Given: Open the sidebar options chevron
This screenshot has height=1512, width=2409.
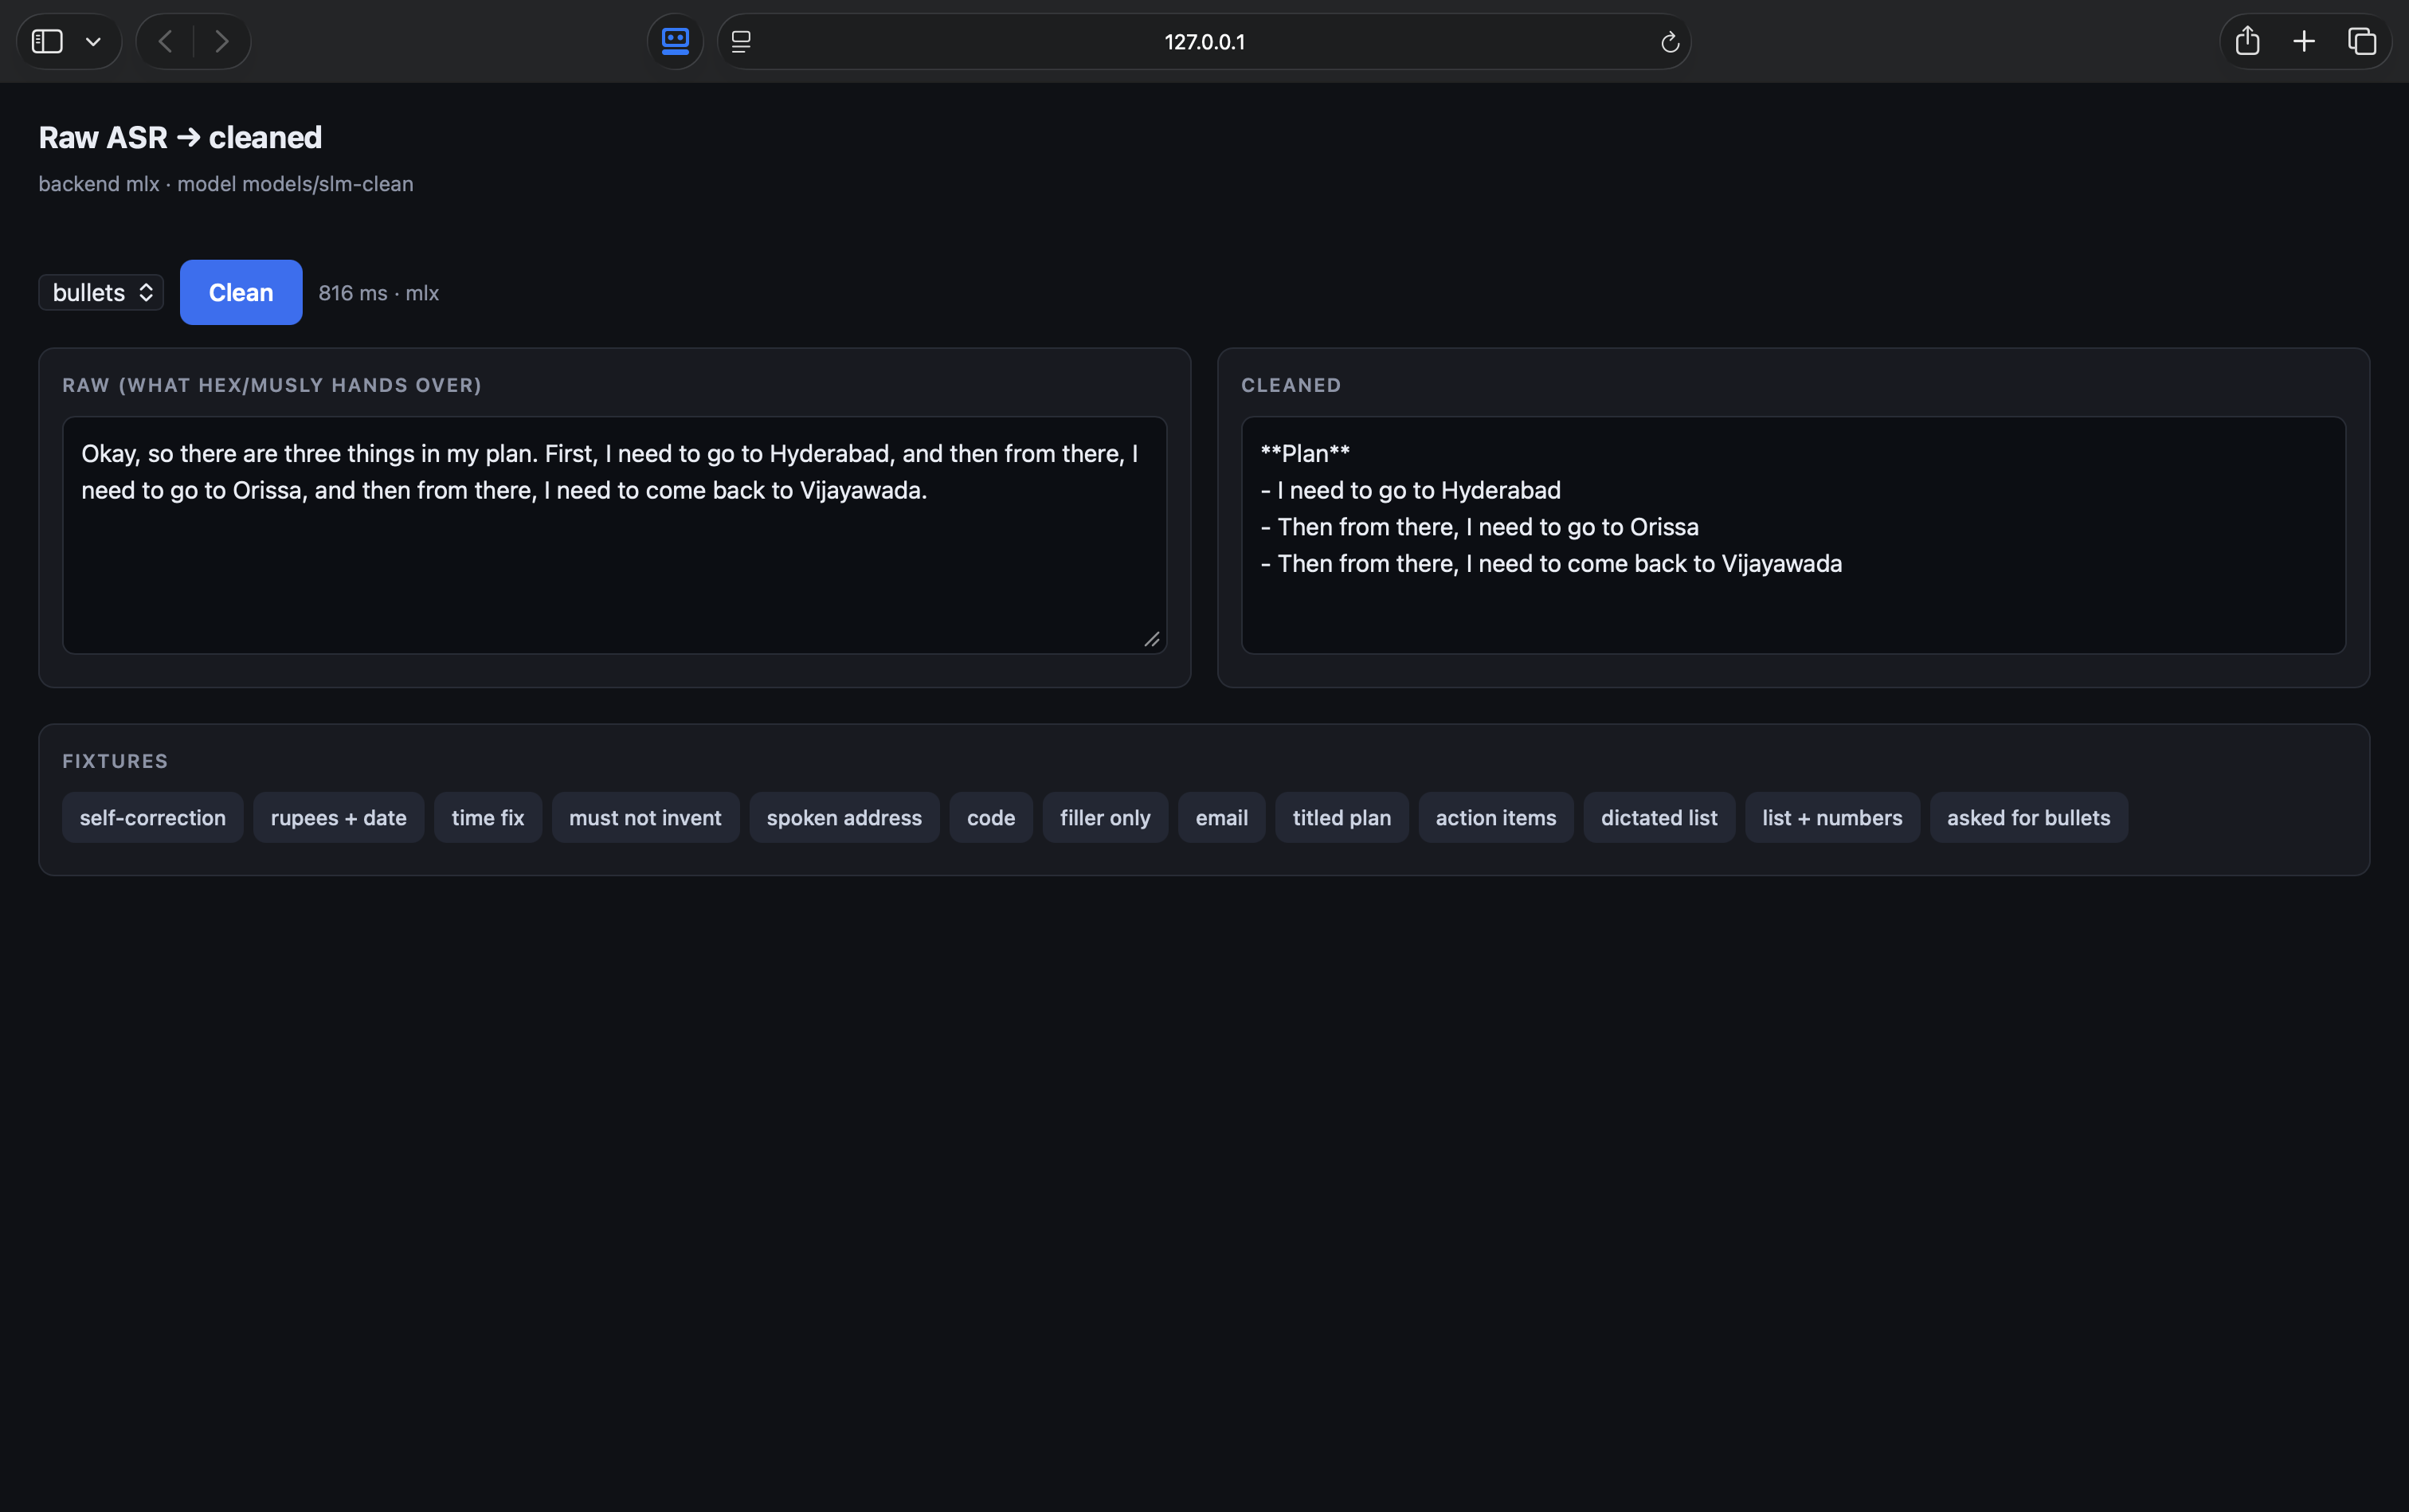Looking at the screenshot, I should coord(93,42).
